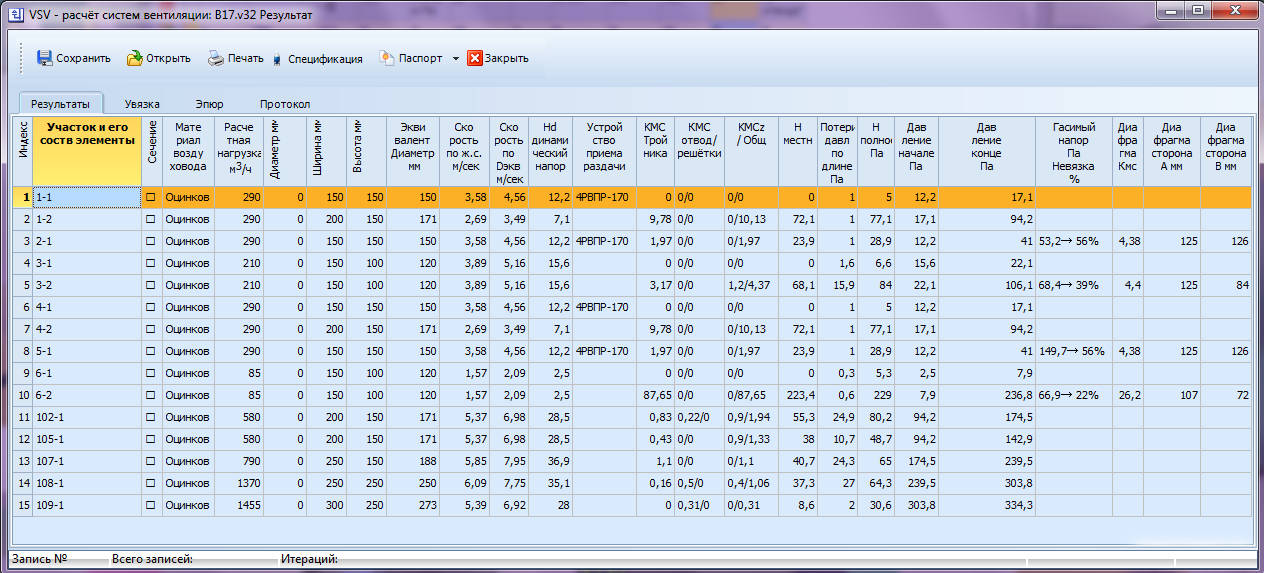The width and height of the screenshot is (1264, 573).
Task: Click the Результаты tab label
Action: 60,104
